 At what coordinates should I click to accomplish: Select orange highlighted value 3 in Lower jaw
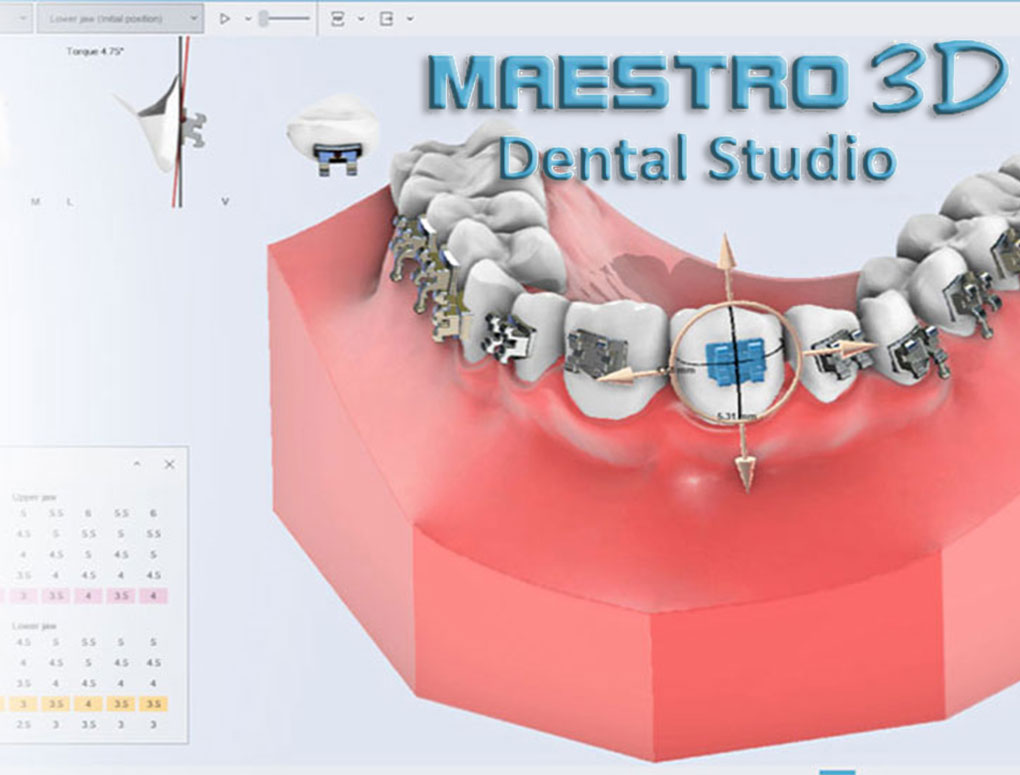point(23,704)
